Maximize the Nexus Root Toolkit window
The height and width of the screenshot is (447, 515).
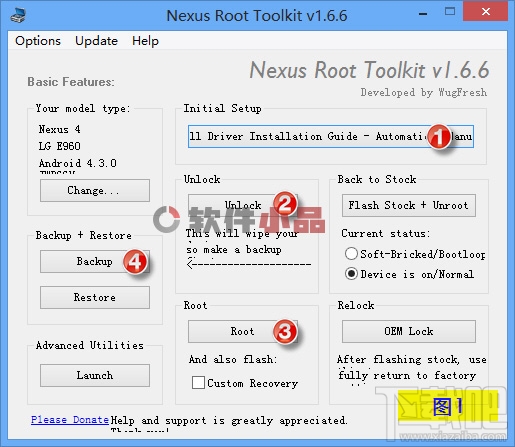(450, 12)
